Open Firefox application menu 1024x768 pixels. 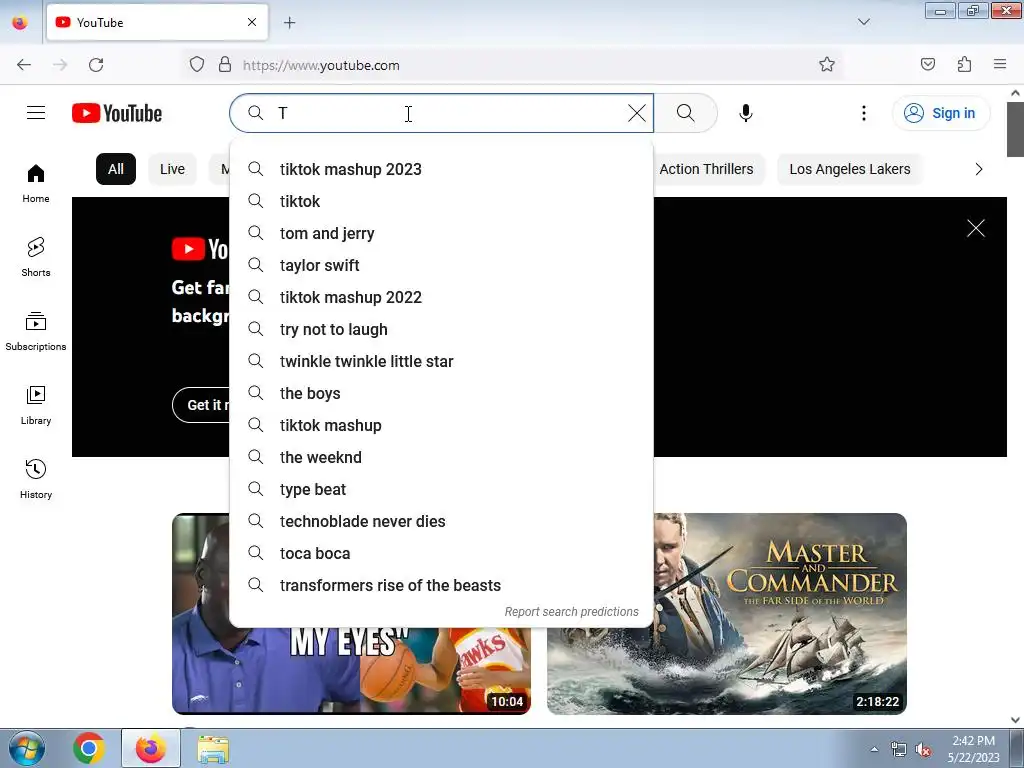coord(1000,65)
